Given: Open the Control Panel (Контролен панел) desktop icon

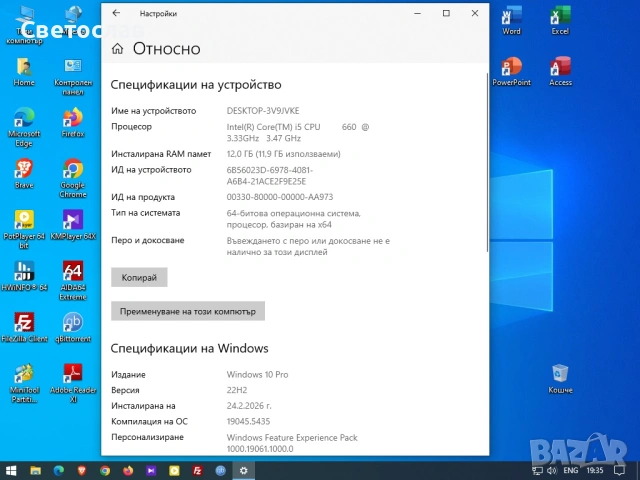Looking at the screenshot, I should coord(73,76).
